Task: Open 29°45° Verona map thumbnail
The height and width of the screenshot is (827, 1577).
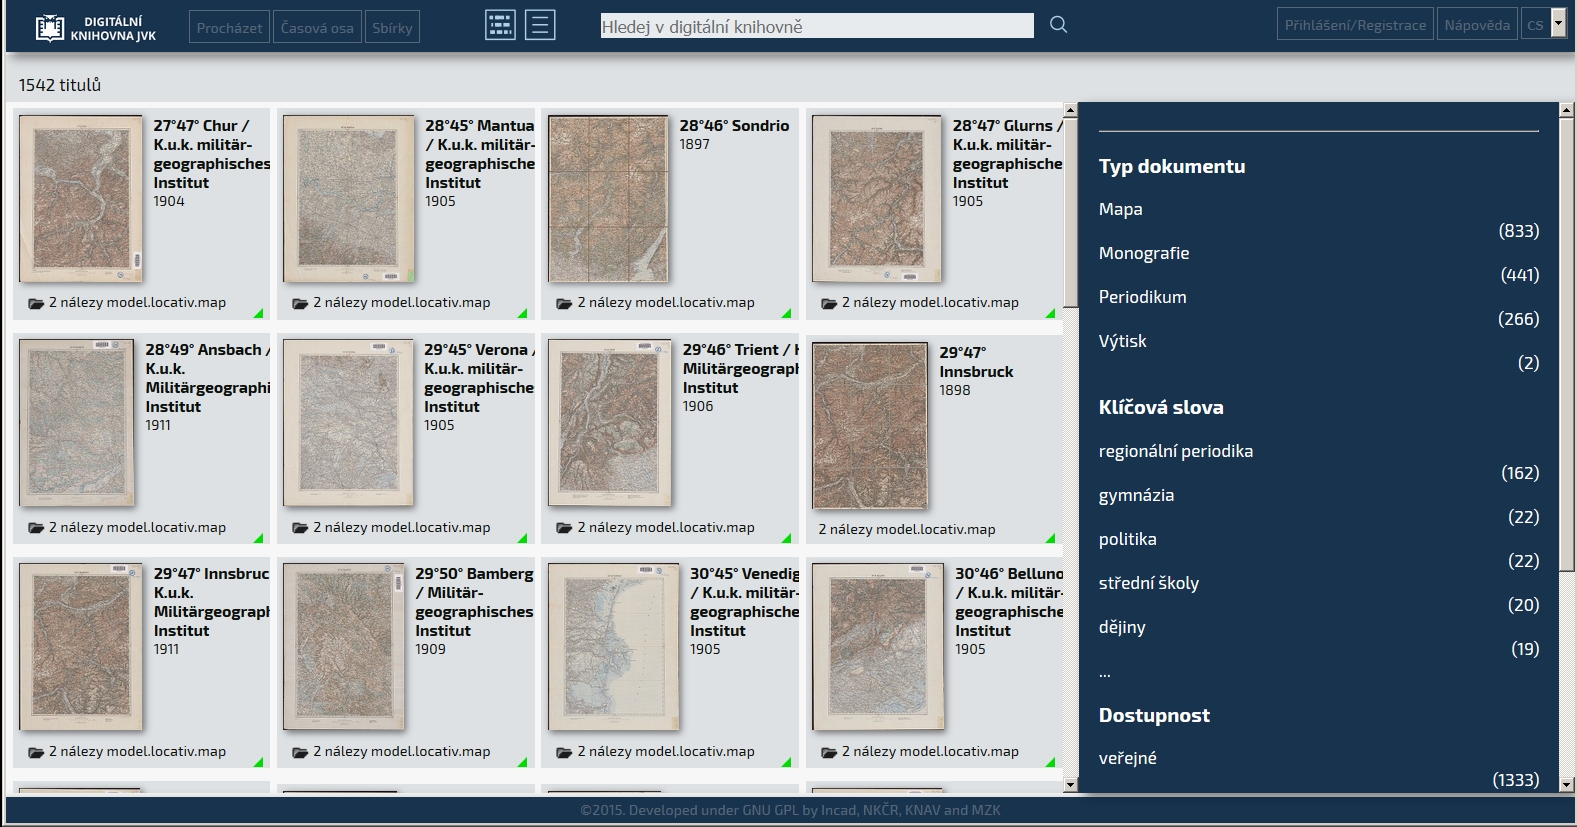Action: (x=348, y=423)
